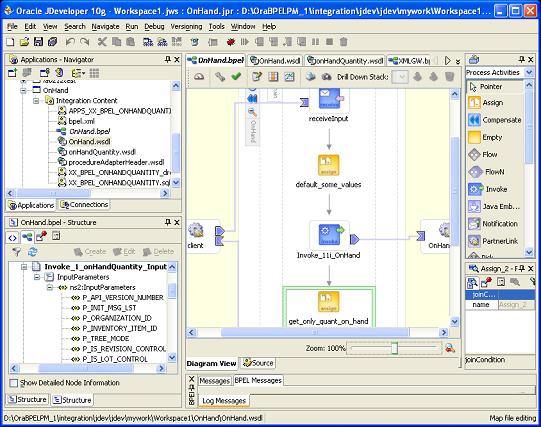Toggle Show Detailed Node Information checkbox
Screen dimensions: 541x427
coord(13,383)
